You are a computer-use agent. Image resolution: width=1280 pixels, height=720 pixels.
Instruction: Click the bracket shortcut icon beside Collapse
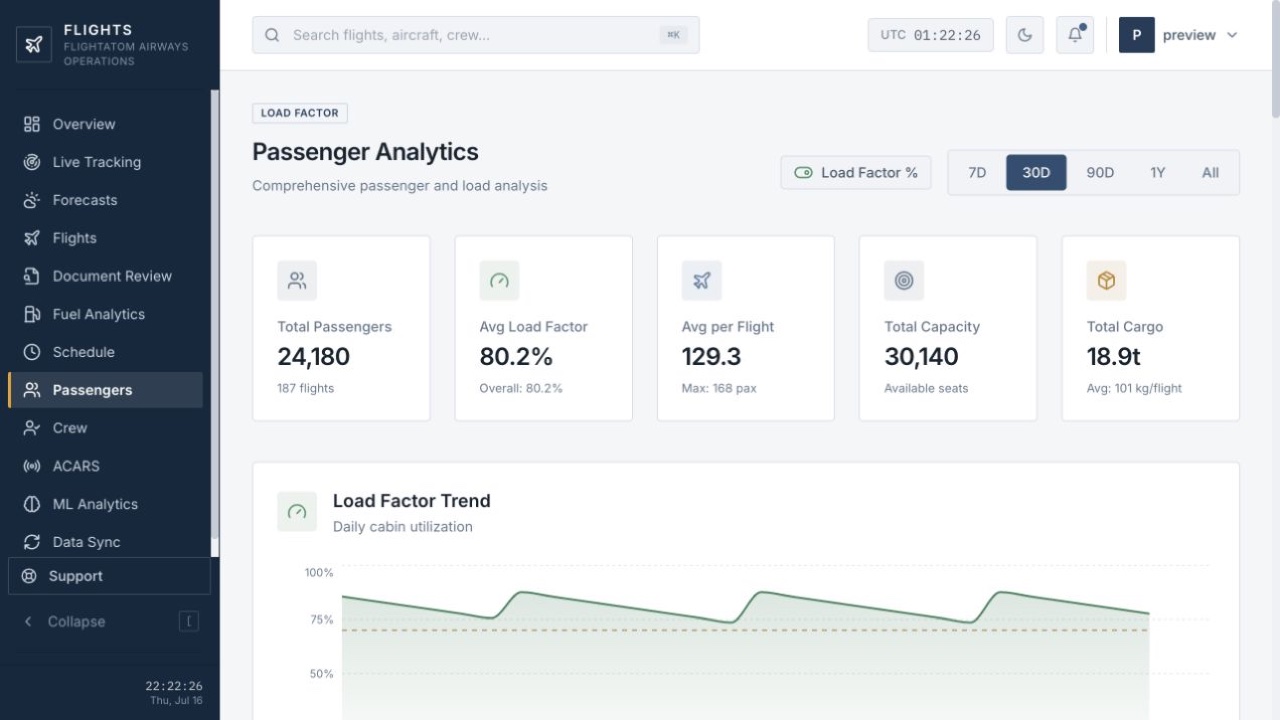(189, 621)
